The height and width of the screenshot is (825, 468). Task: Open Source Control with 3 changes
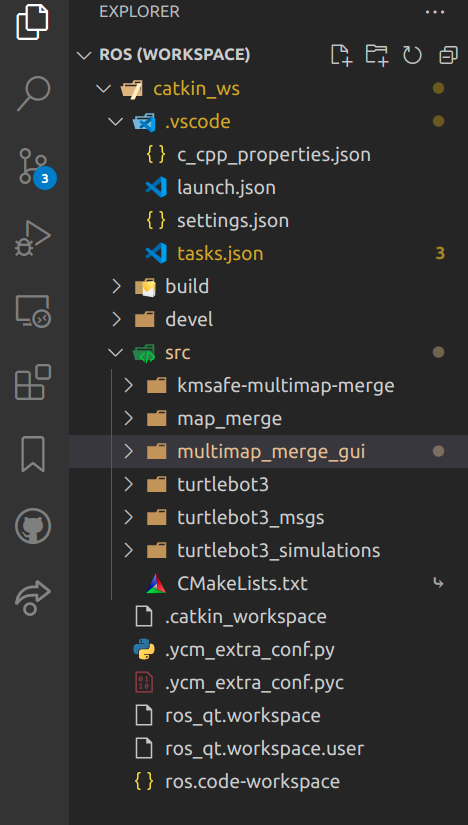point(35,167)
